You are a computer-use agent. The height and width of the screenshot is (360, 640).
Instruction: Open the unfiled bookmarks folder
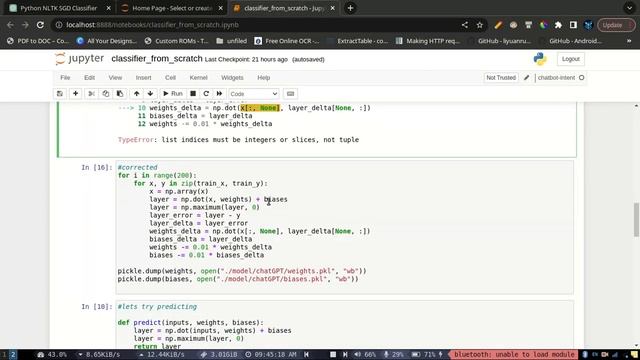click(x=231, y=41)
